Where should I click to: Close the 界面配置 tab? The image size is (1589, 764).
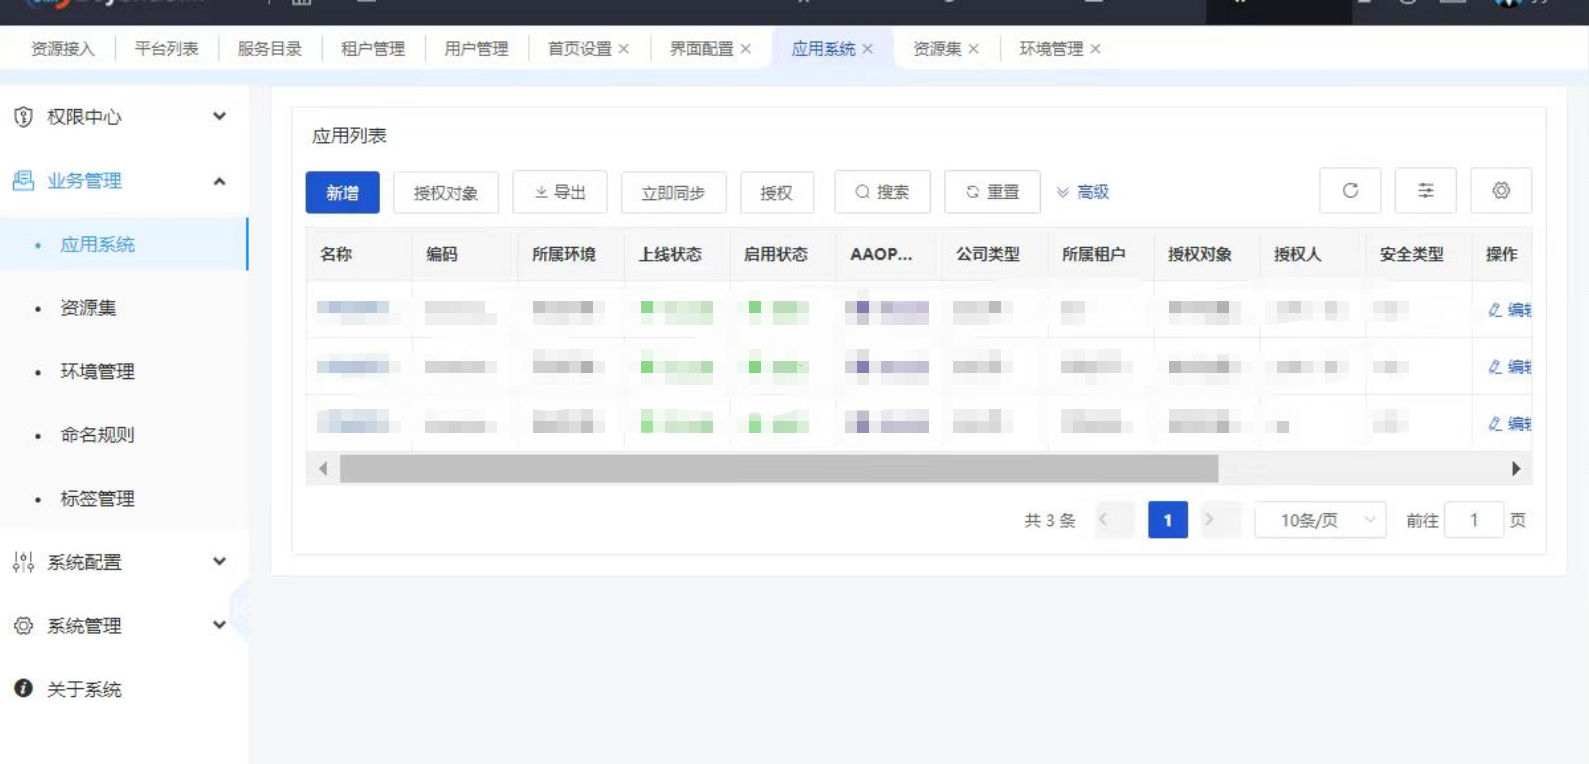coord(746,49)
